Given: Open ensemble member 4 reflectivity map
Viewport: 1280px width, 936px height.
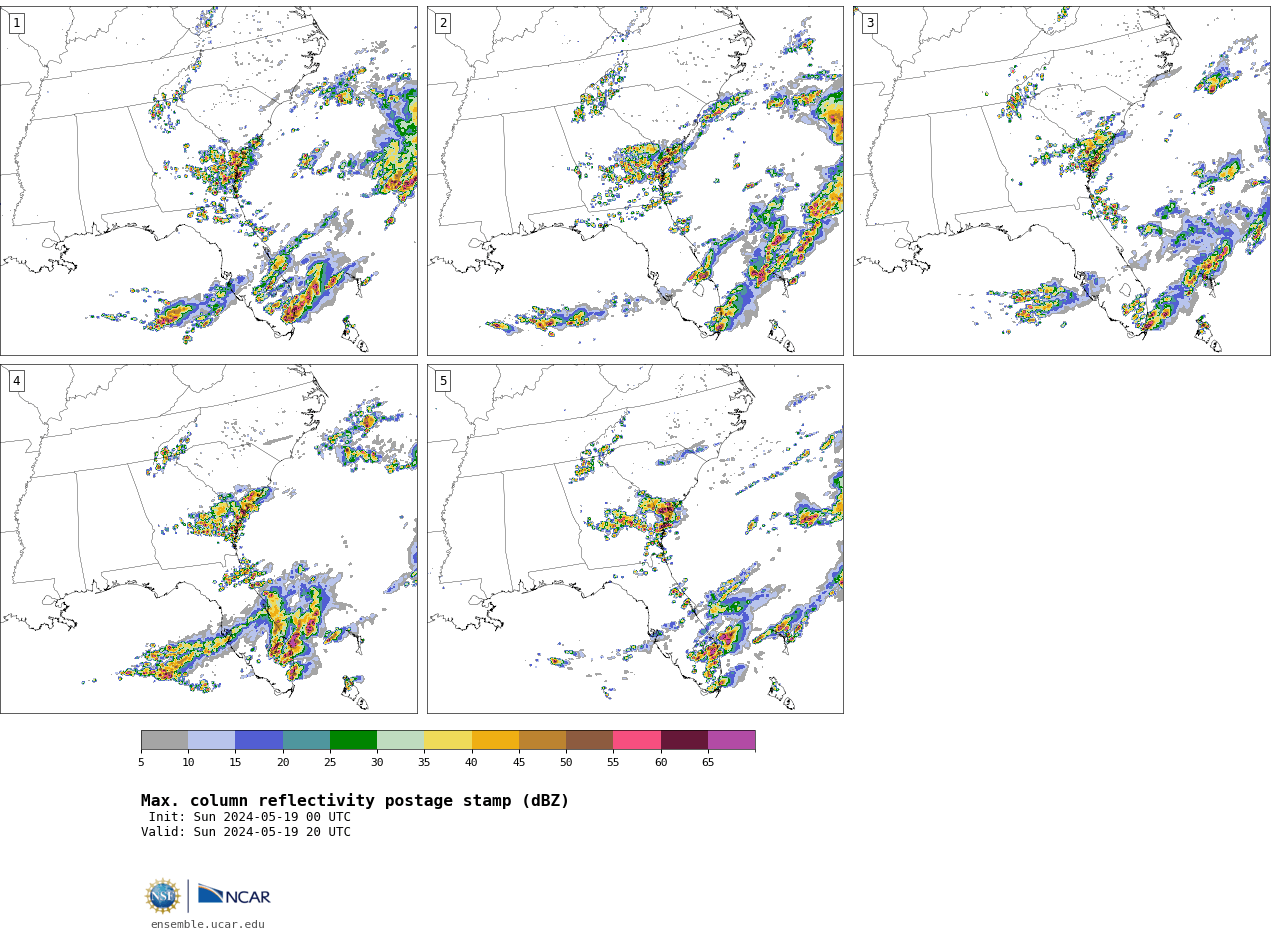Looking at the screenshot, I should click(x=209, y=539).
